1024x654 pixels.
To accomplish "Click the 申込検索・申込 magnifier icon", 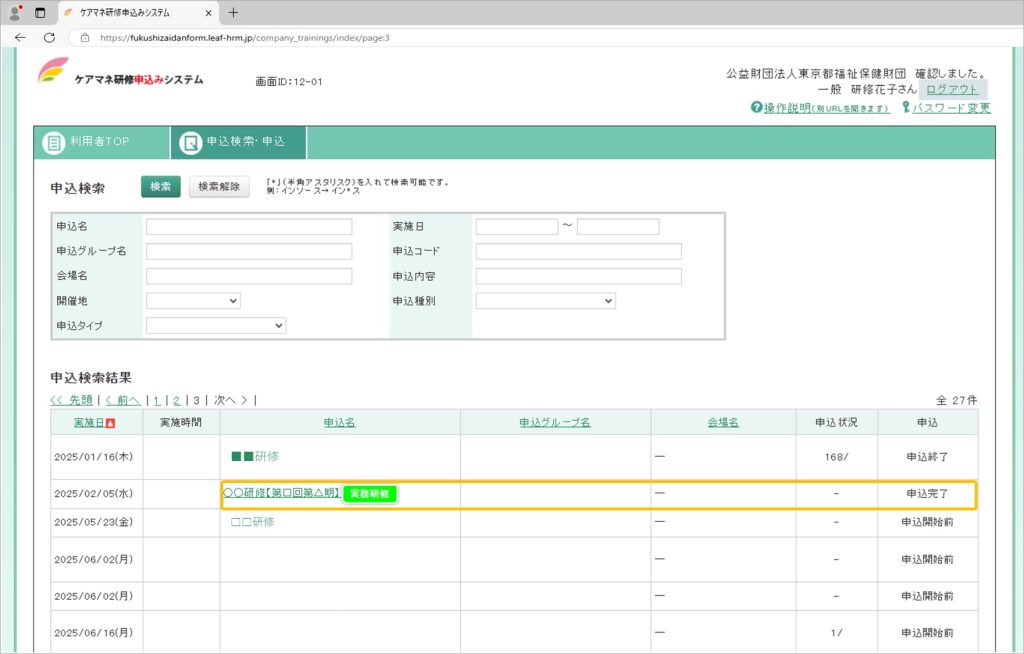I will click(x=190, y=143).
